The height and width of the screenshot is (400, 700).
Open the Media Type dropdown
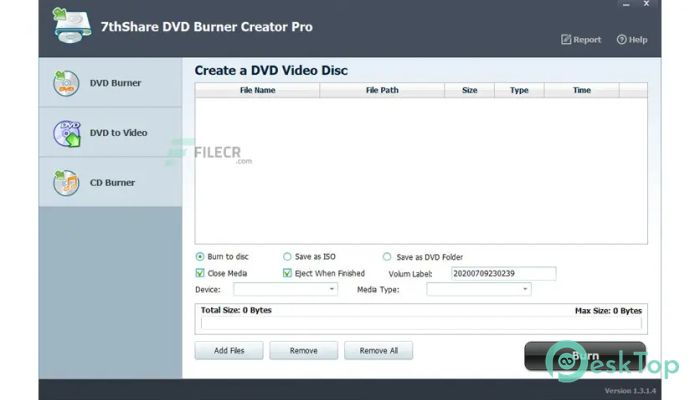pyautogui.click(x=479, y=289)
